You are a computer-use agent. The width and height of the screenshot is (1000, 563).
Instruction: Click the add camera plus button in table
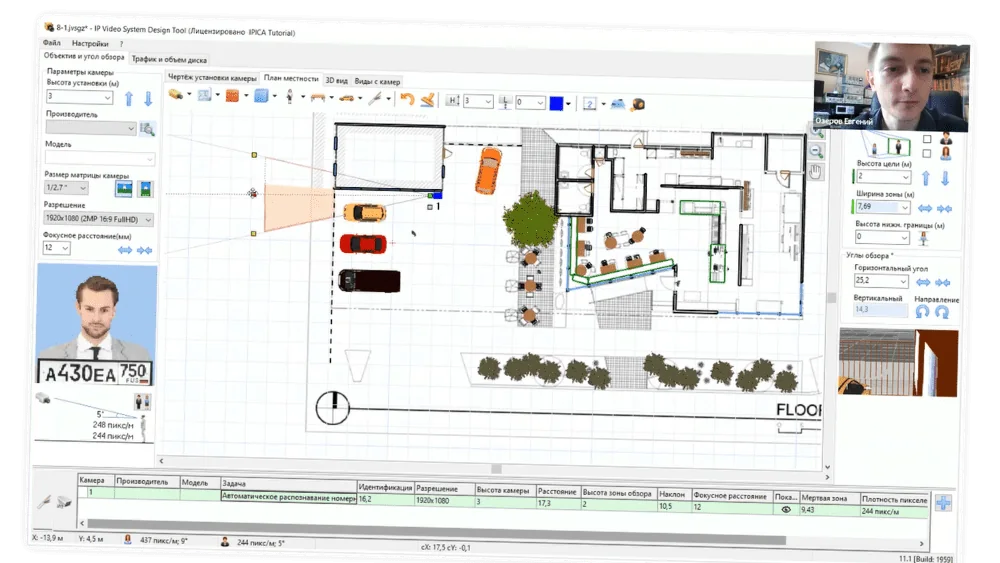pyautogui.click(x=943, y=503)
